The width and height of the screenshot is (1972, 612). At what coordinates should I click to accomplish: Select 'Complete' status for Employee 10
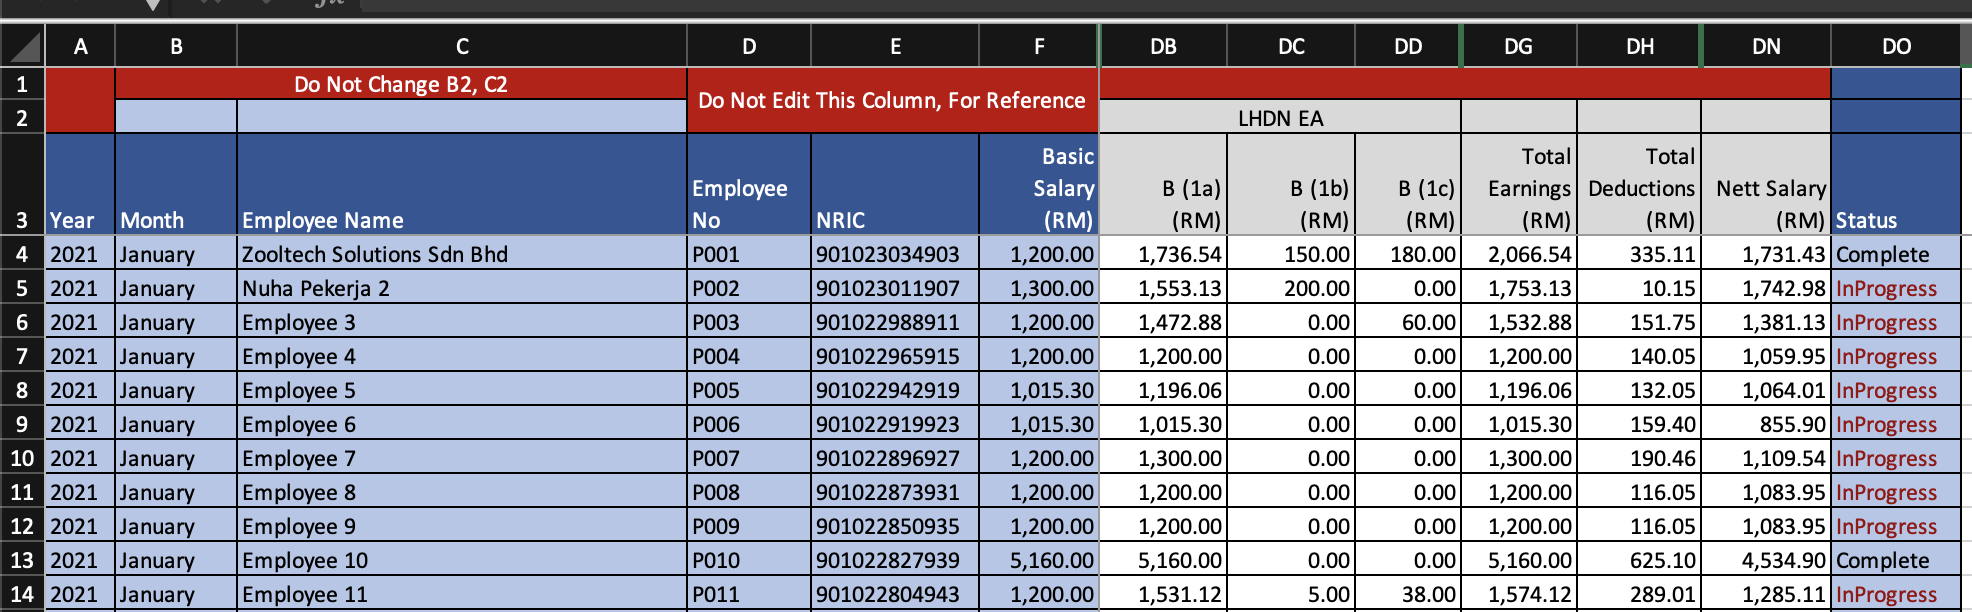1896,560
